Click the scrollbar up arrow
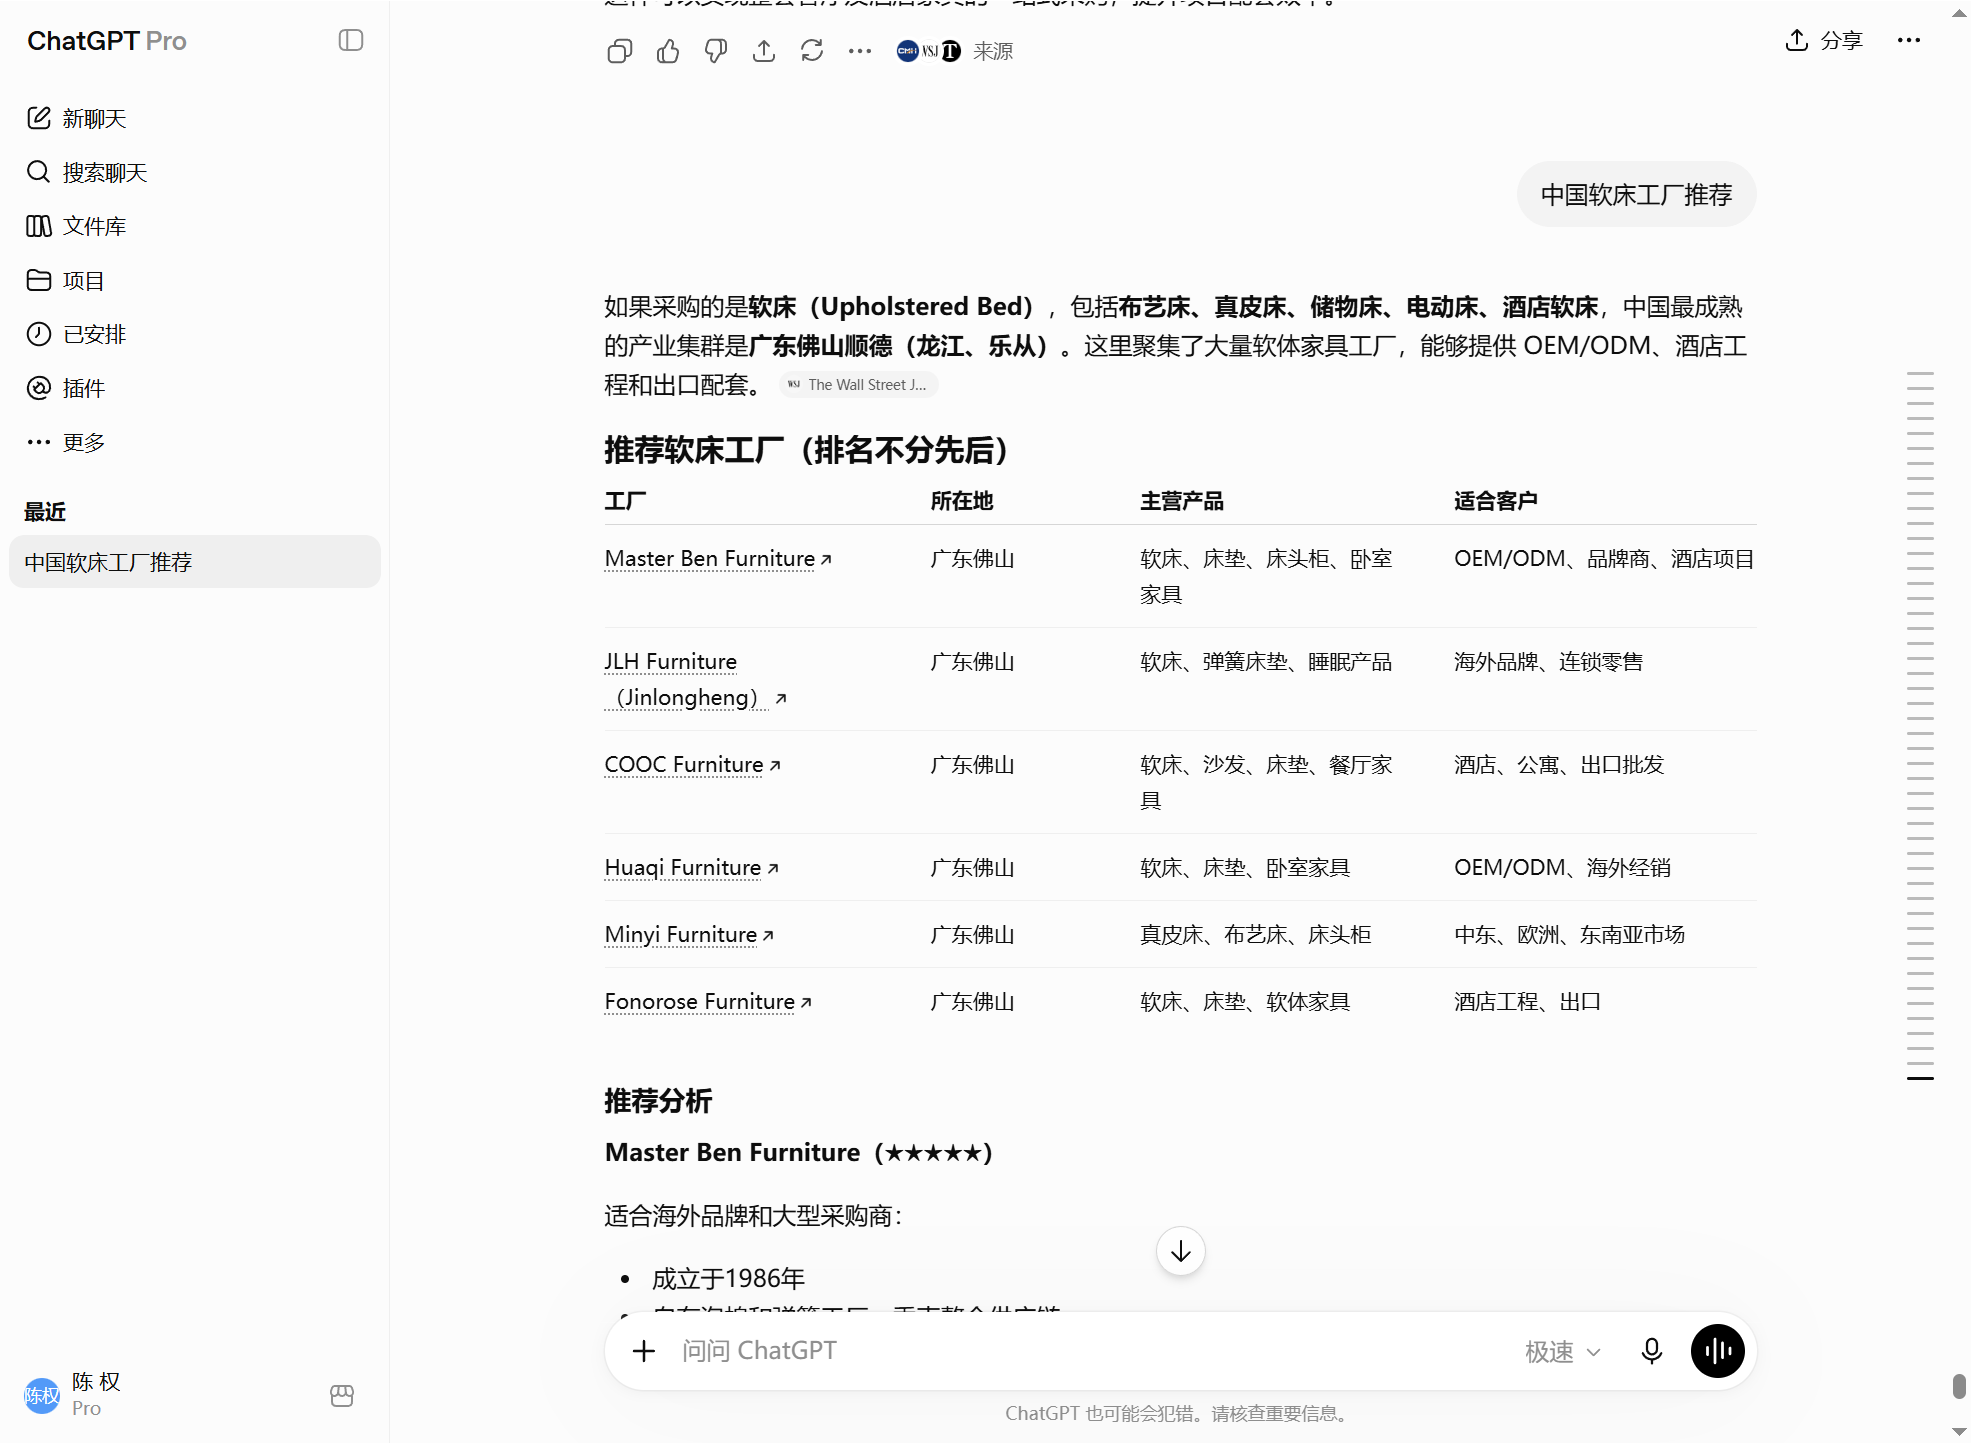This screenshot has height=1443, width=1971. 1959,12
